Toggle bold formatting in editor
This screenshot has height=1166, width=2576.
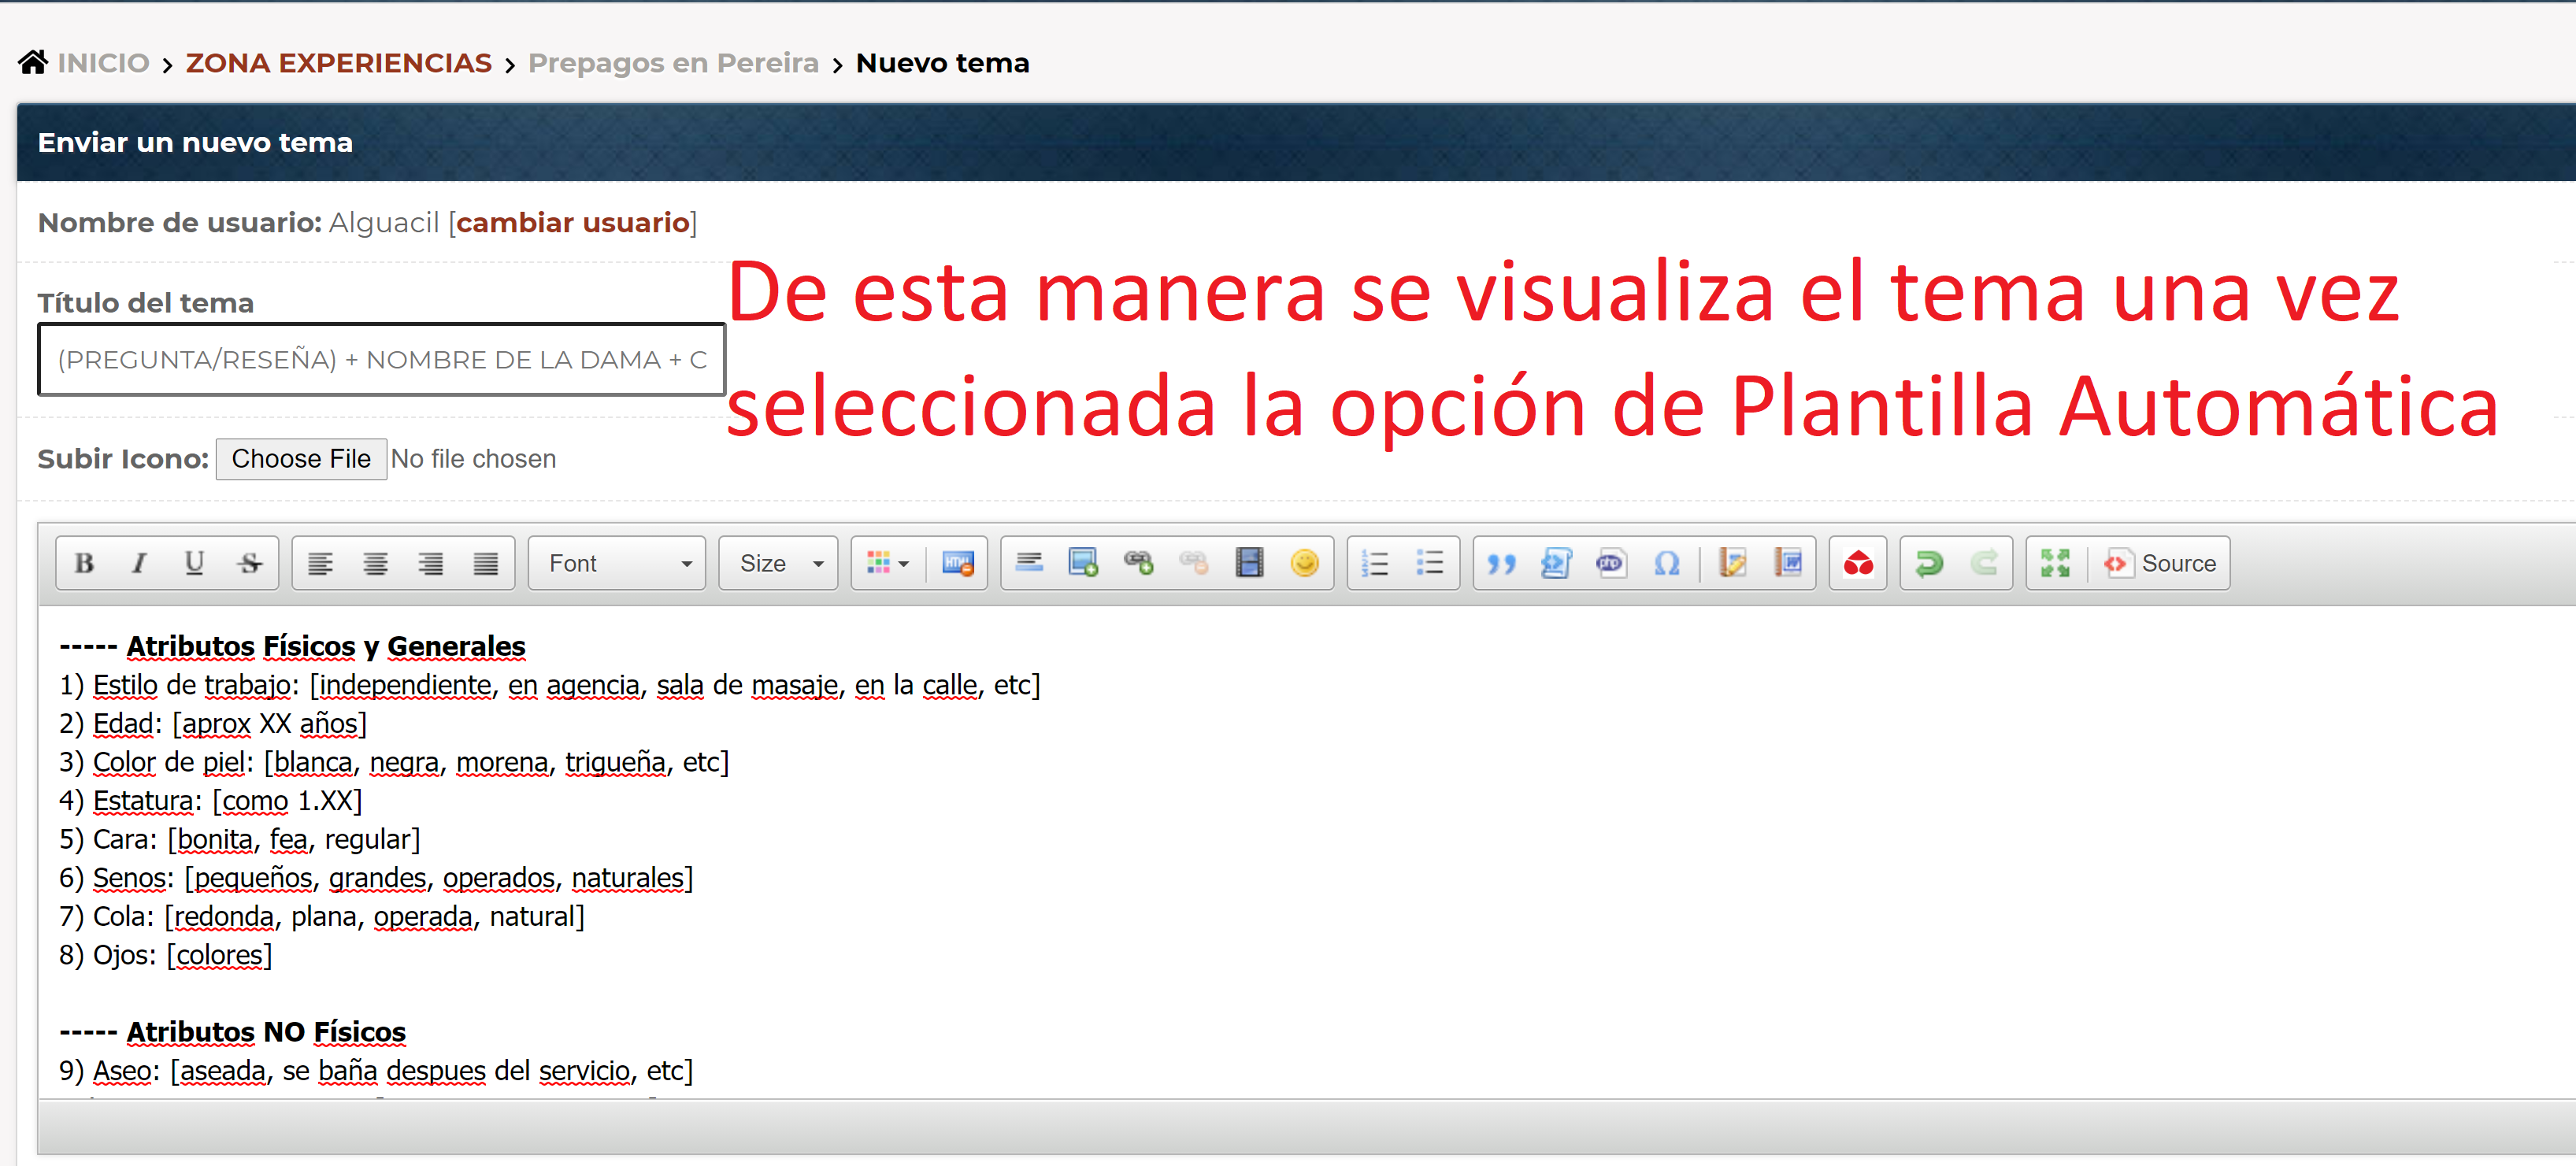pos(85,563)
